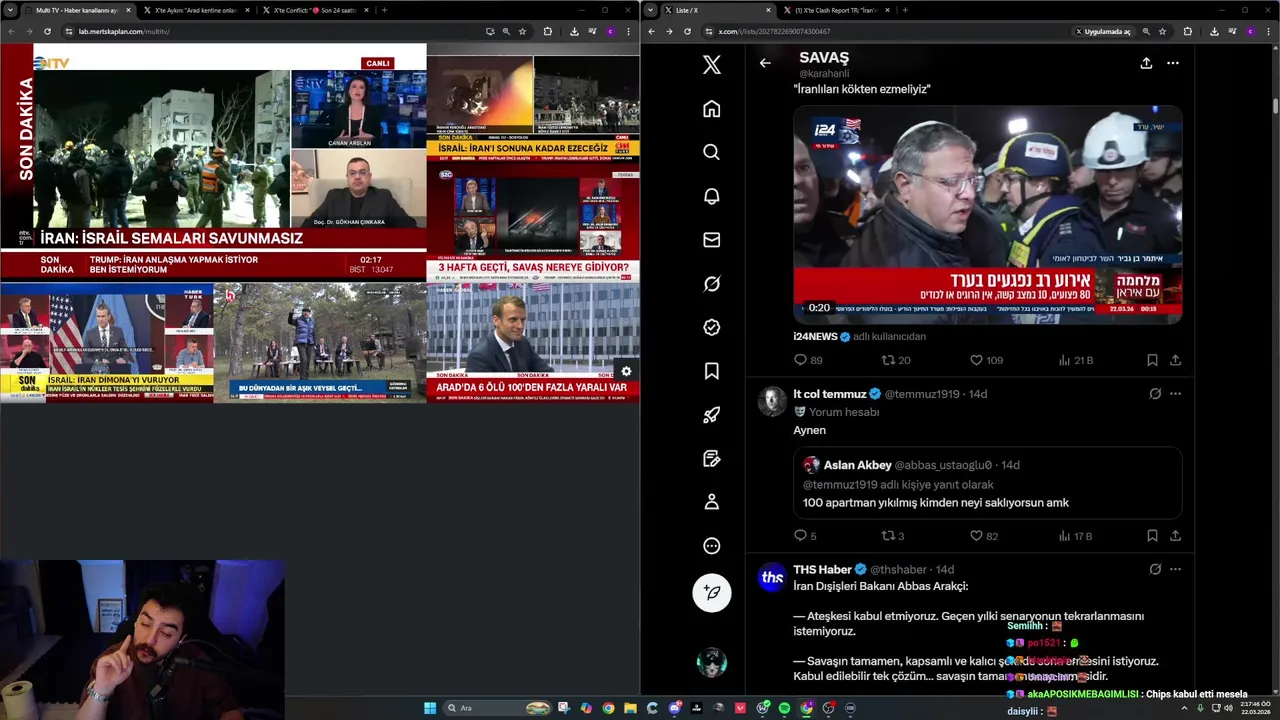Bookmark the lt col temmuz post
Viewport: 1280px width, 720px height.
tap(1152, 536)
